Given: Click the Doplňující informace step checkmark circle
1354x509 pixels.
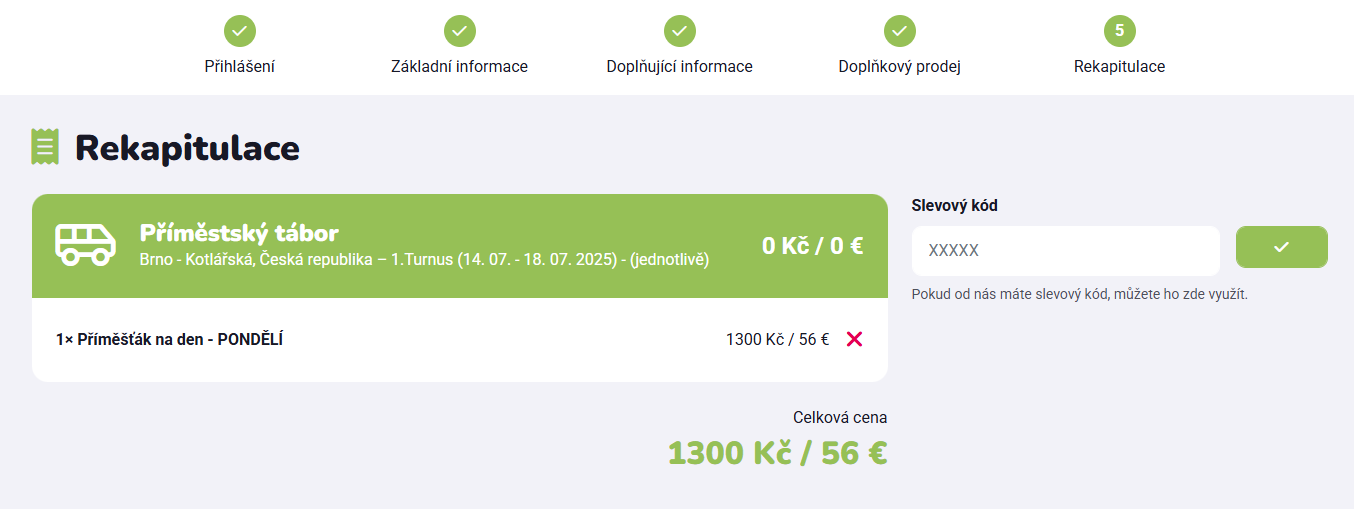Looking at the screenshot, I should (x=680, y=31).
